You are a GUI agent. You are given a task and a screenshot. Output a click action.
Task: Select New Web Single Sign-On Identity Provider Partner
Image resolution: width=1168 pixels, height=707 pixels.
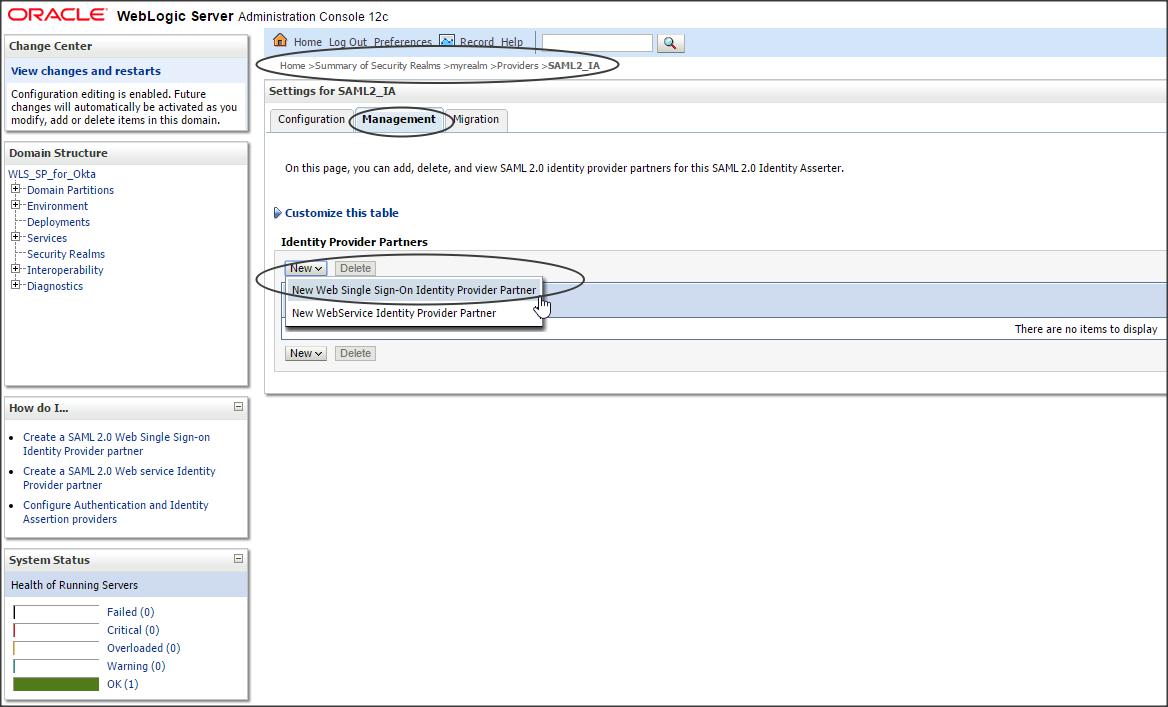pos(413,291)
